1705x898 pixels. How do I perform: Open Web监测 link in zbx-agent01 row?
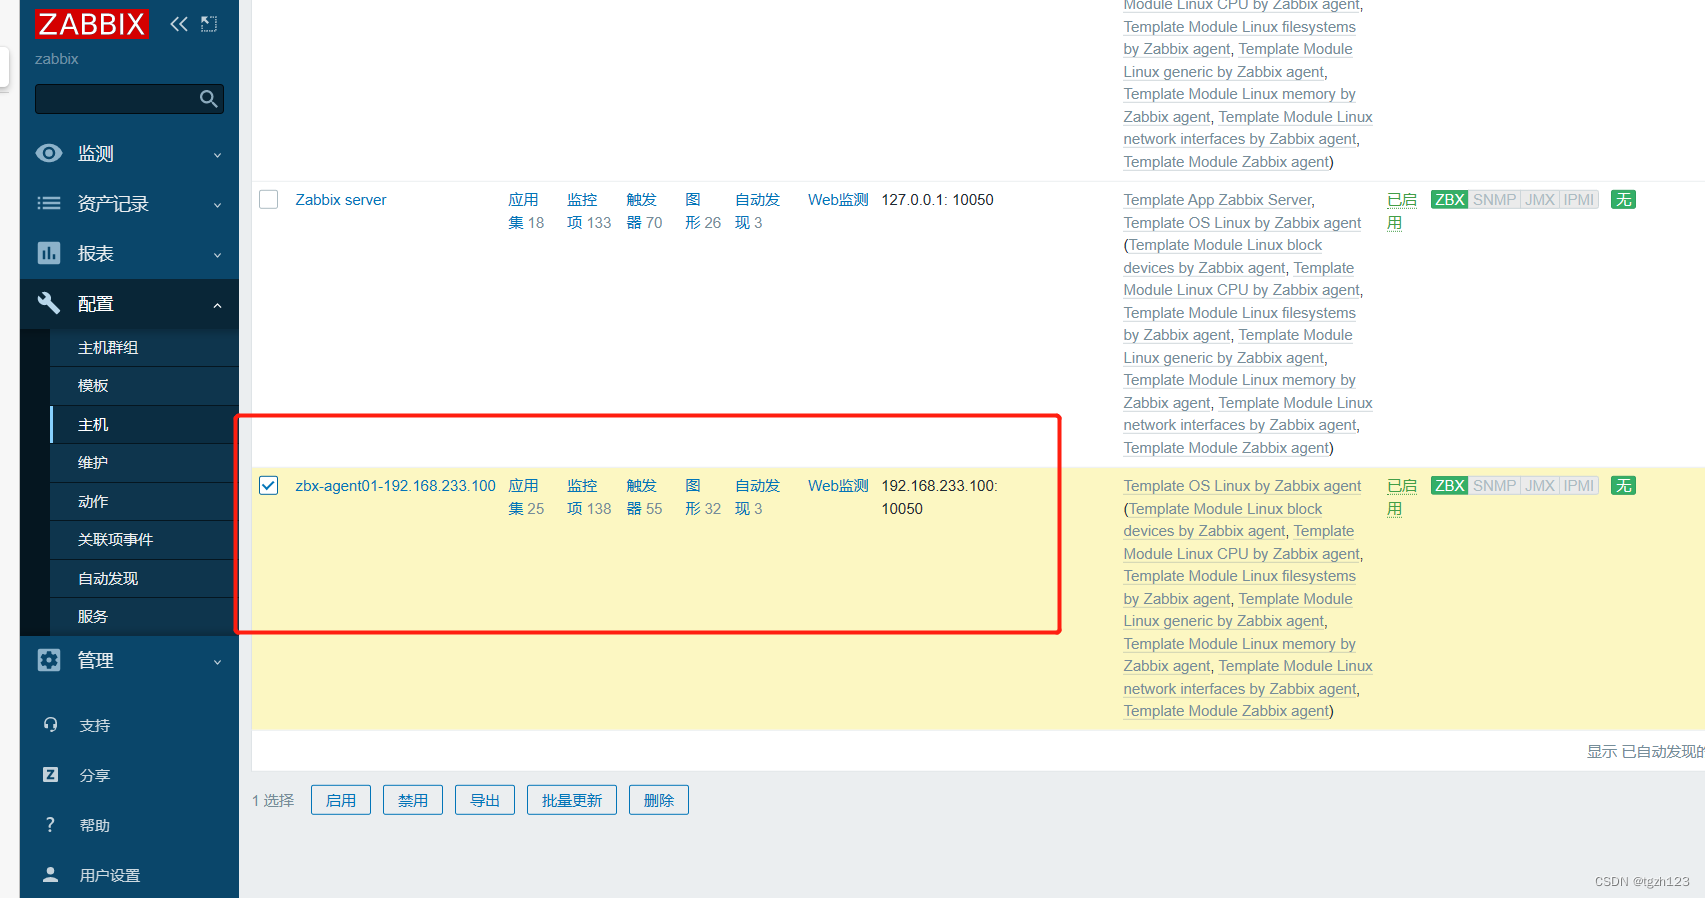[x=838, y=486]
